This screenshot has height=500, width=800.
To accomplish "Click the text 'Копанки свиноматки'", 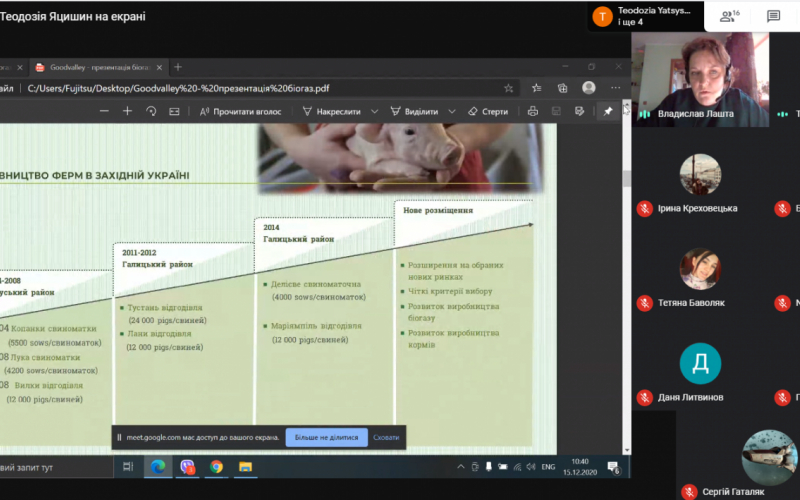I will (54, 329).
